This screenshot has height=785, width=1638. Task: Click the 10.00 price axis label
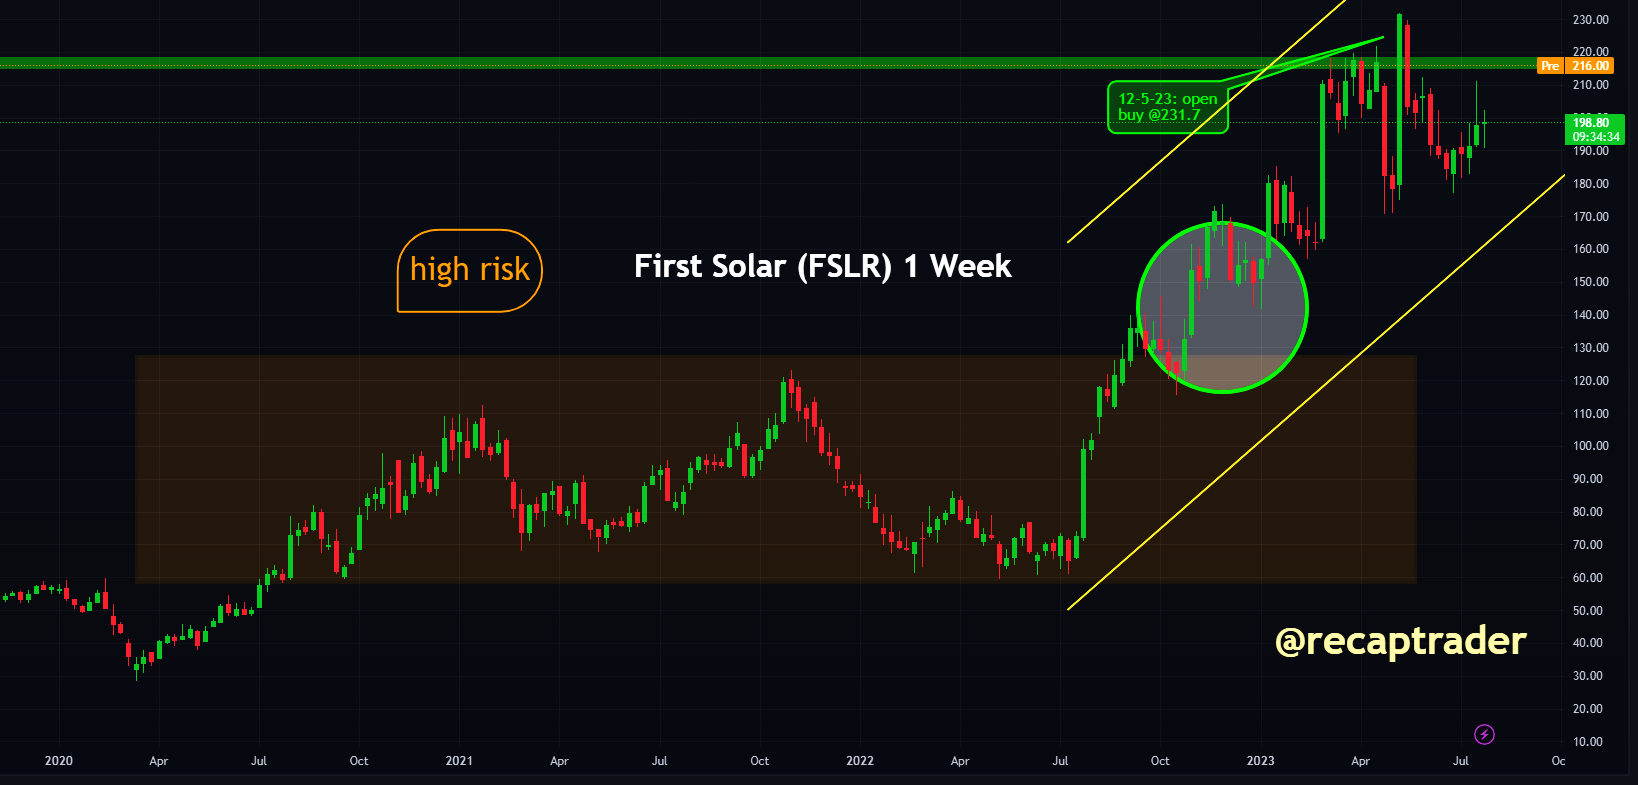point(1590,742)
